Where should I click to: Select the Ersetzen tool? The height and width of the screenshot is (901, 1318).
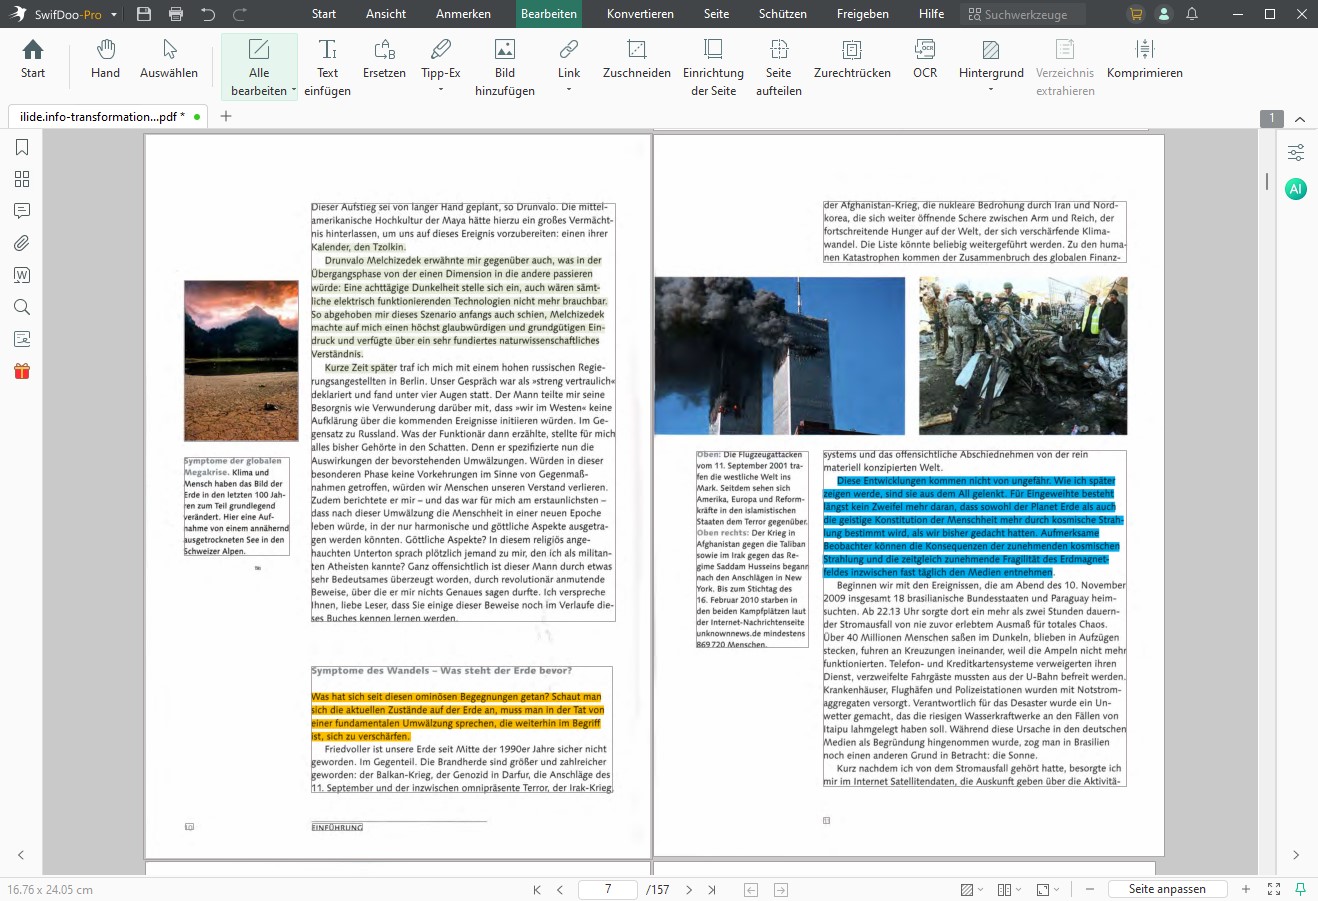tap(384, 60)
